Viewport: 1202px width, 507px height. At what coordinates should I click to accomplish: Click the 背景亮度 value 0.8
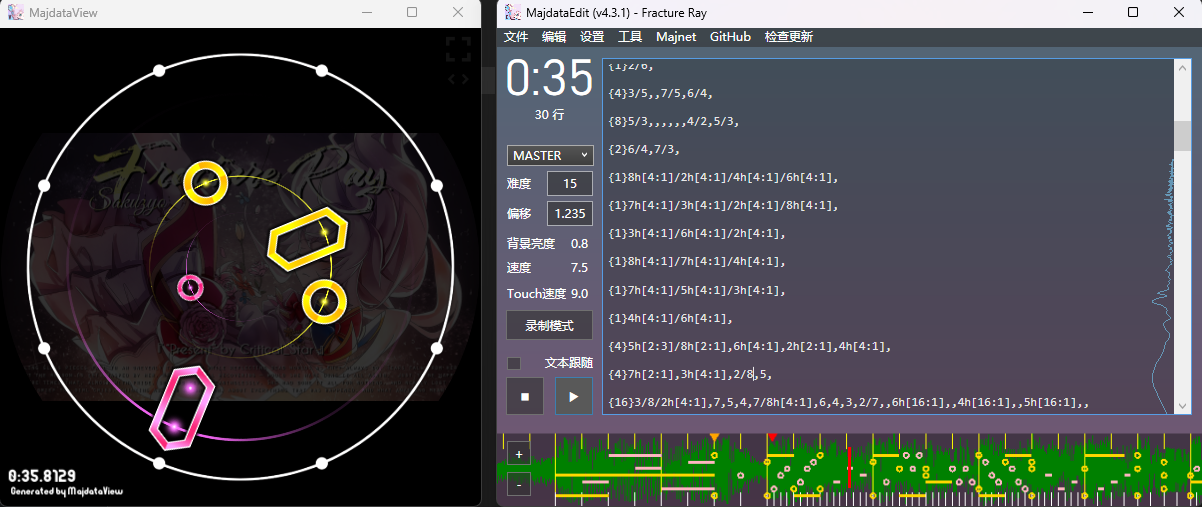tap(579, 244)
